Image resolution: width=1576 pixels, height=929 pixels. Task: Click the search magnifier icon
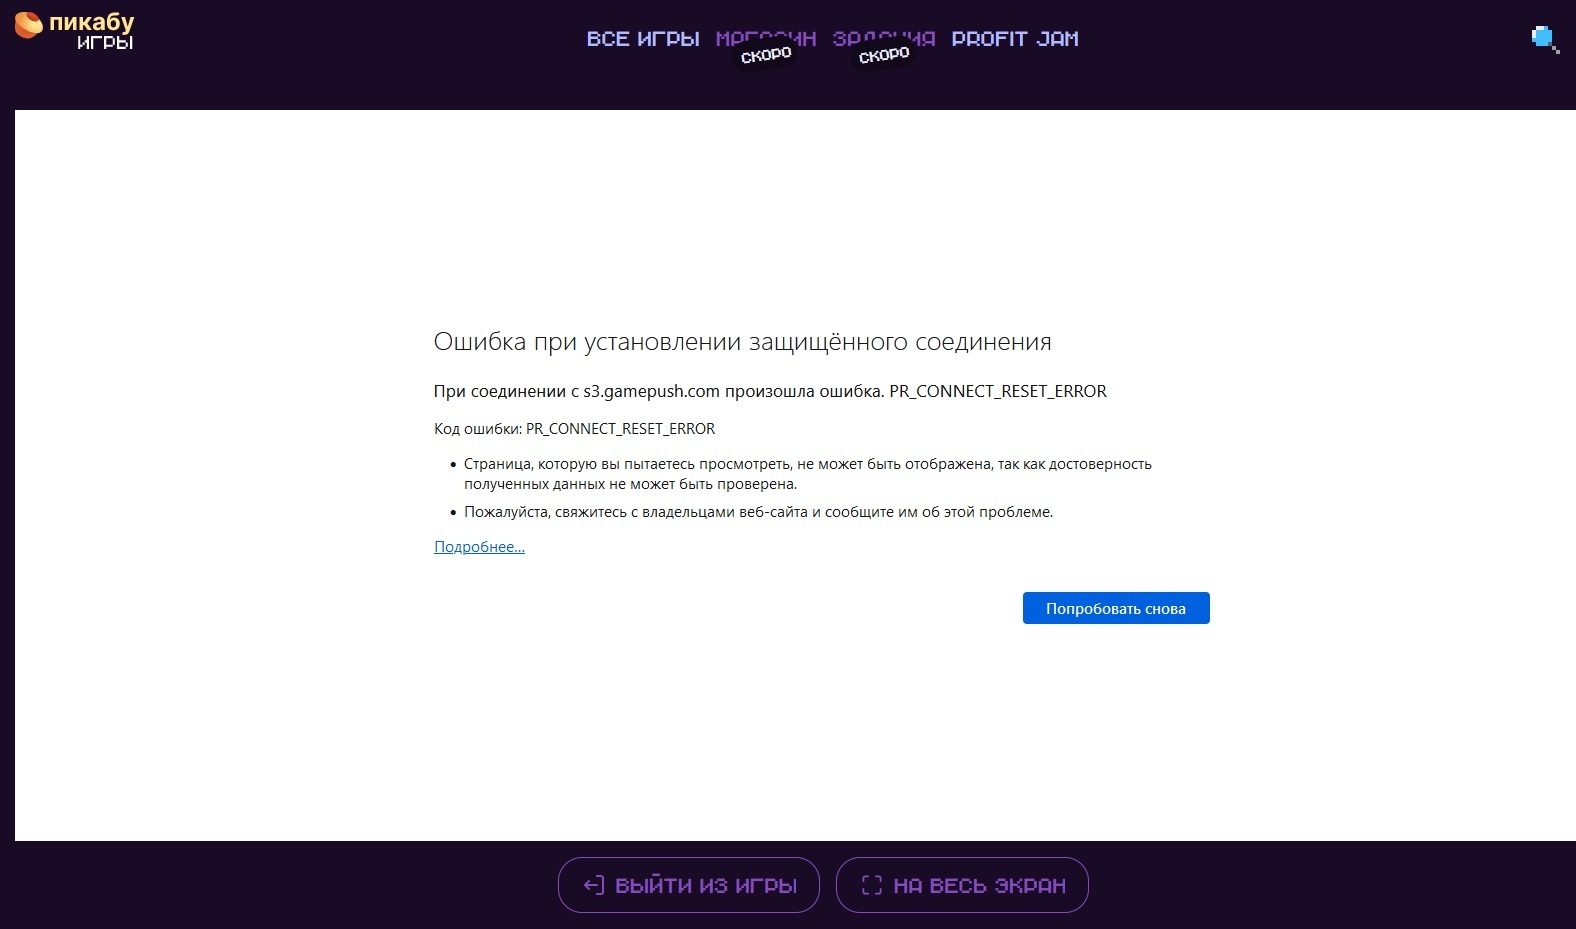click(x=1545, y=39)
